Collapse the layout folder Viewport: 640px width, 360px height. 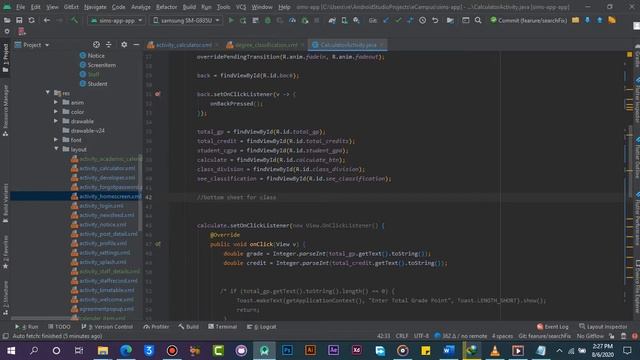pos(56,149)
